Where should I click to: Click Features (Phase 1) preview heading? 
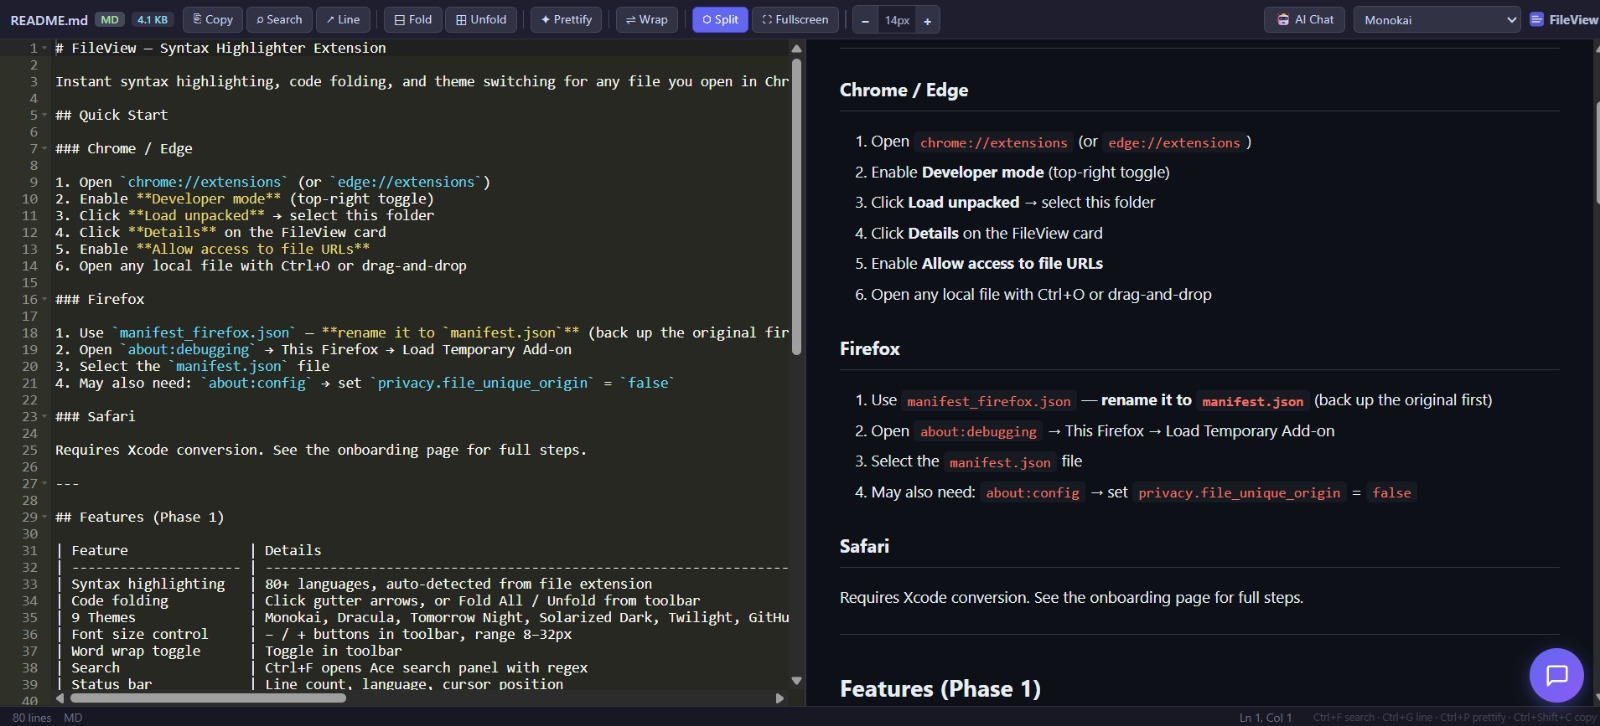point(940,689)
